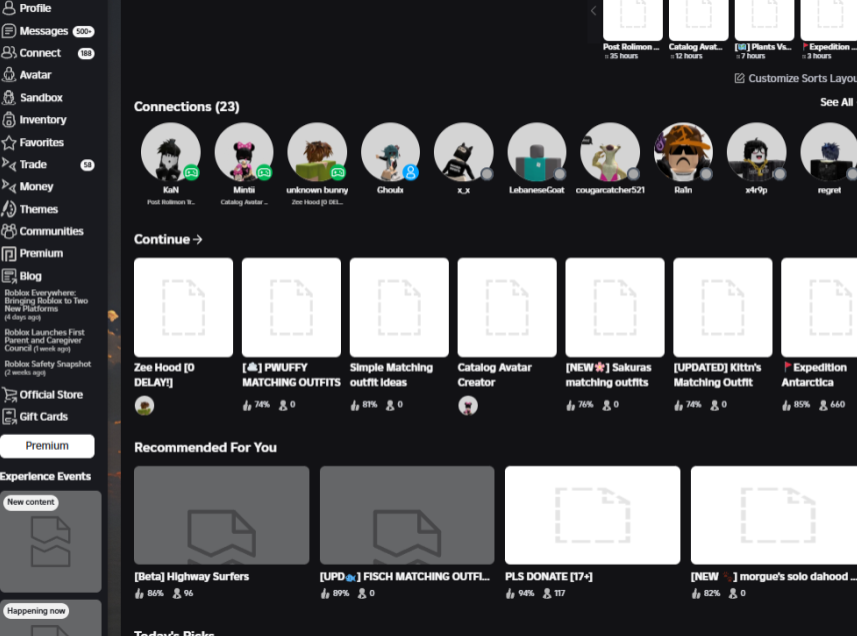The width and height of the screenshot is (857, 636).
Task: Open the Blog sidebar link
Action: (21, 276)
